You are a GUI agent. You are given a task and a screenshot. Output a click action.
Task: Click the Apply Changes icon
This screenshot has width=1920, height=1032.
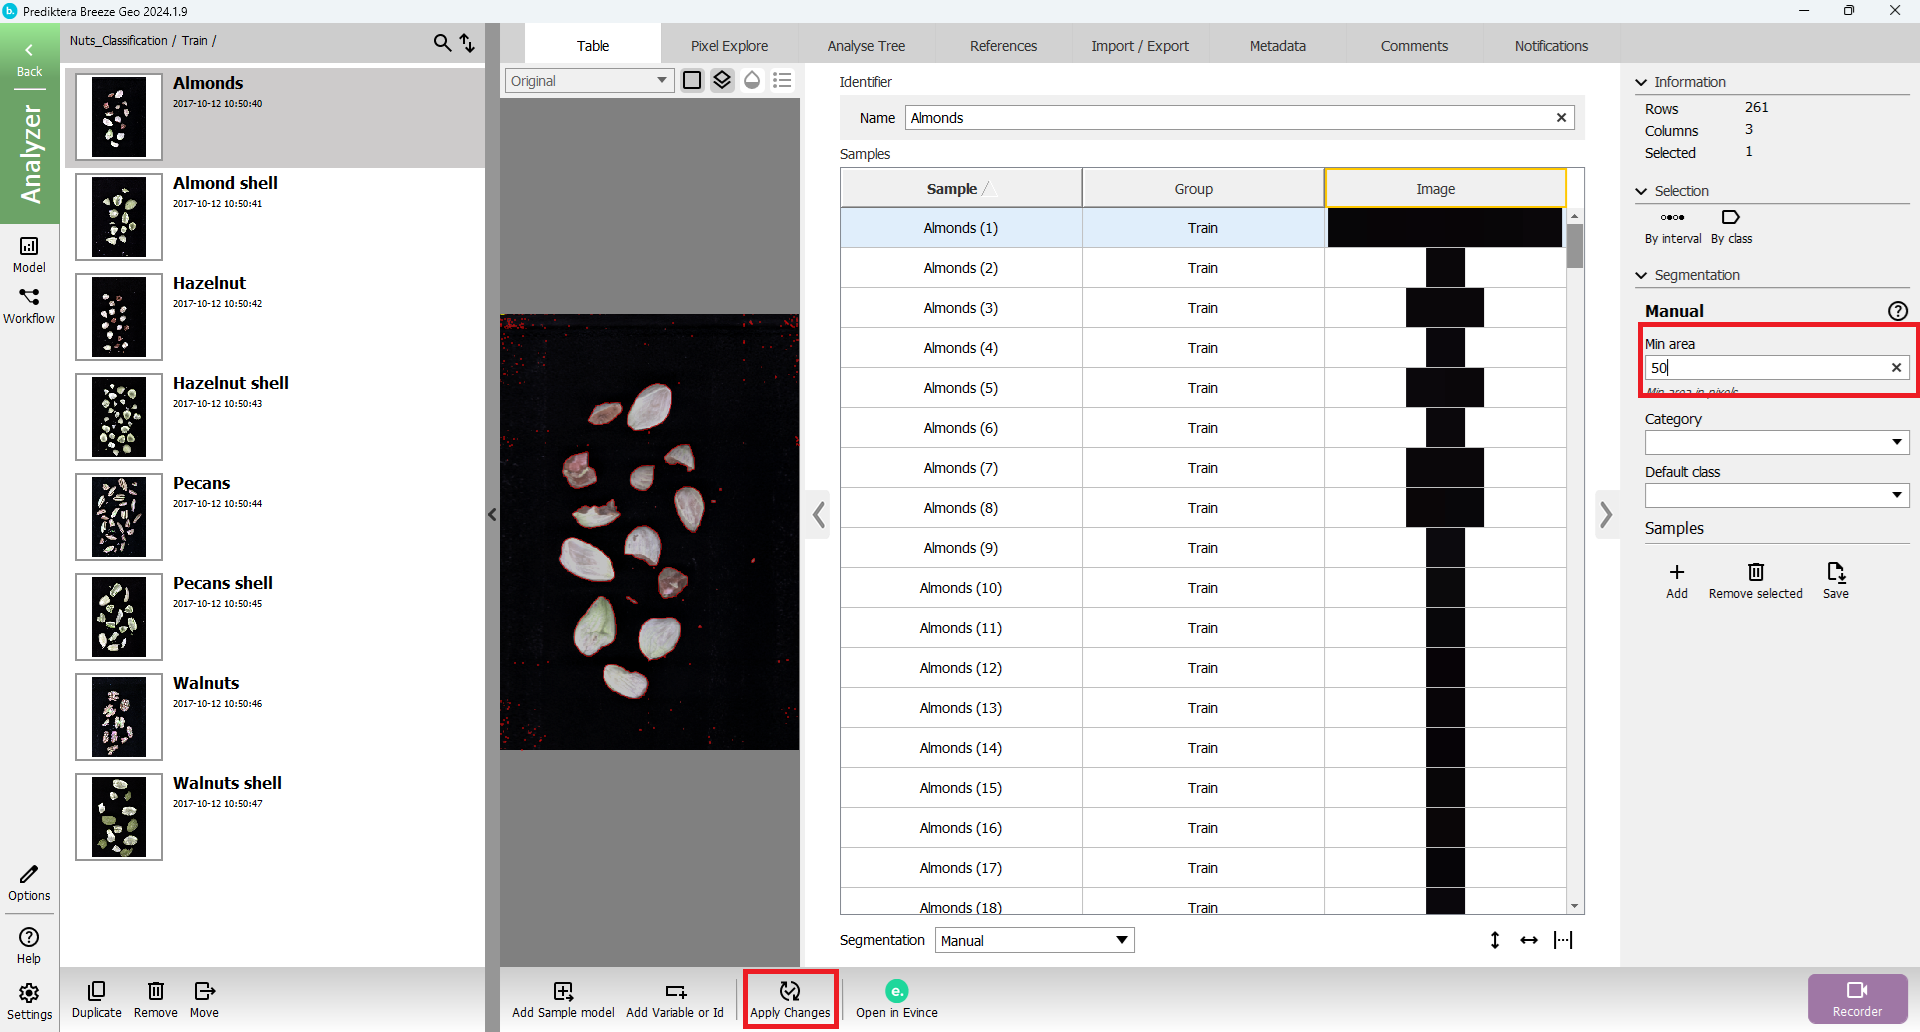pyautogui.click(x=789, y=991)
